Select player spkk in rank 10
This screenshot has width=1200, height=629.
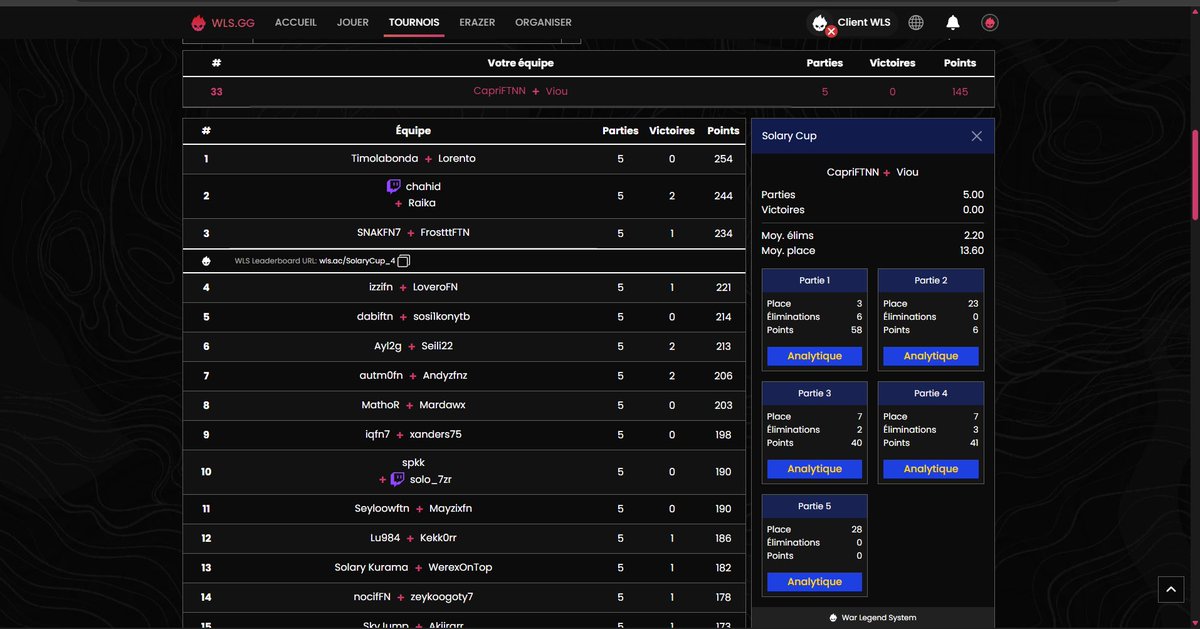[x=413, y=463]
